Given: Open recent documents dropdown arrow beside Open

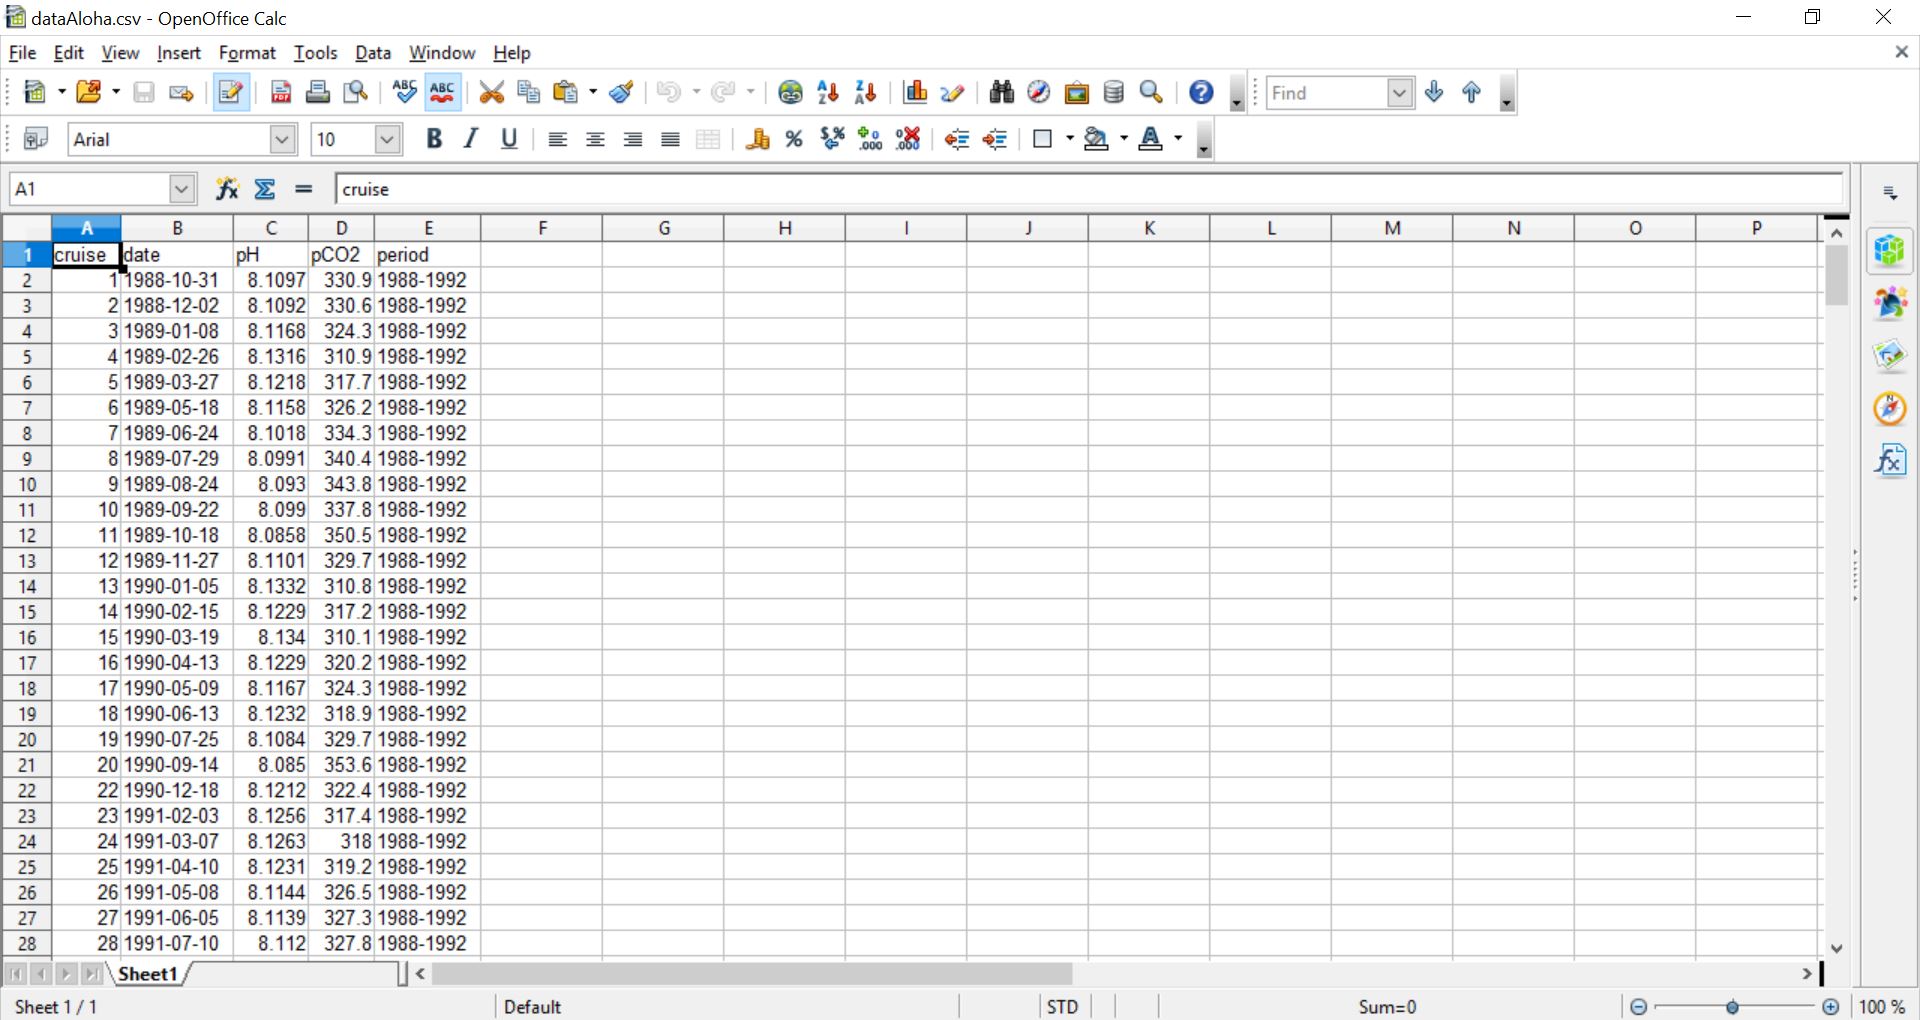Looking at the screenshot, I should (x=116, y=92).
